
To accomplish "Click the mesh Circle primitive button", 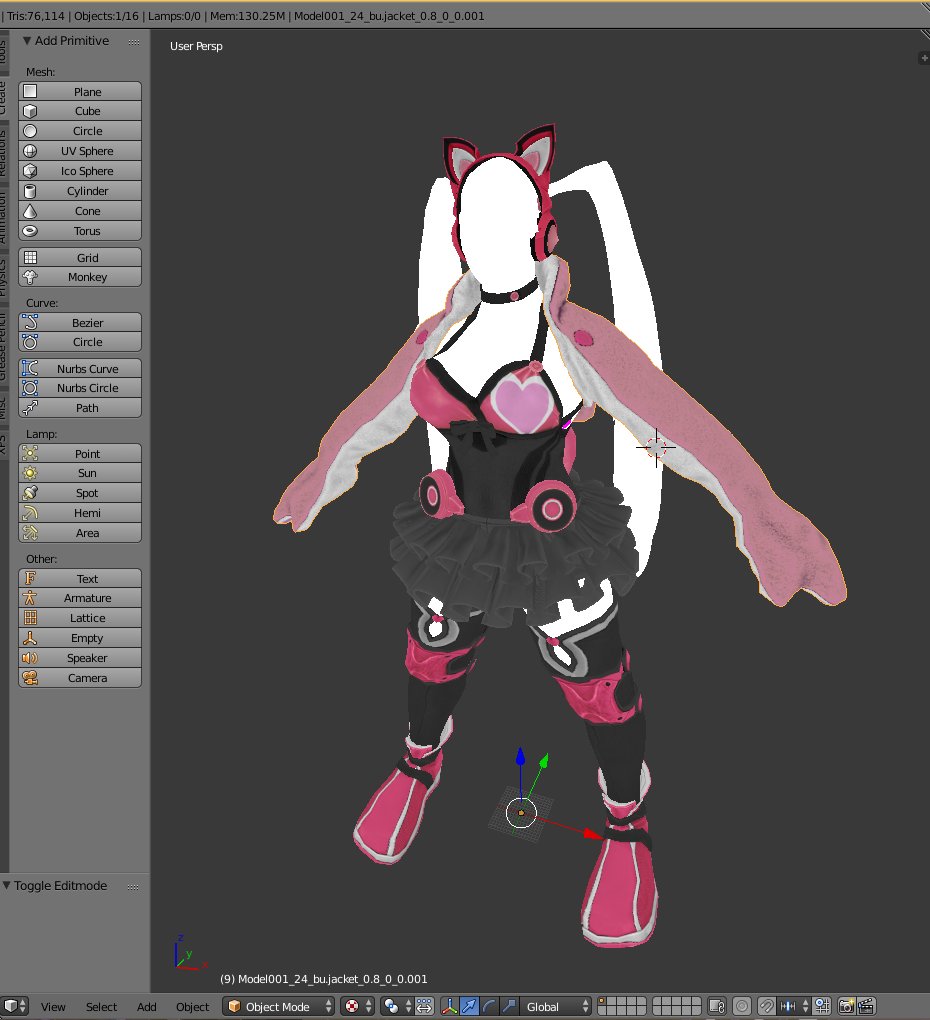I will coord(80,131).
